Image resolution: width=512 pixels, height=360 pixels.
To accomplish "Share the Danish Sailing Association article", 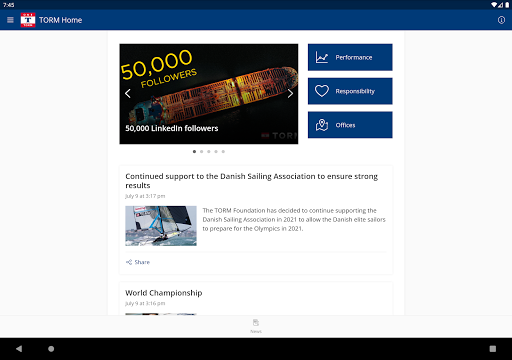I will [138, 262].
